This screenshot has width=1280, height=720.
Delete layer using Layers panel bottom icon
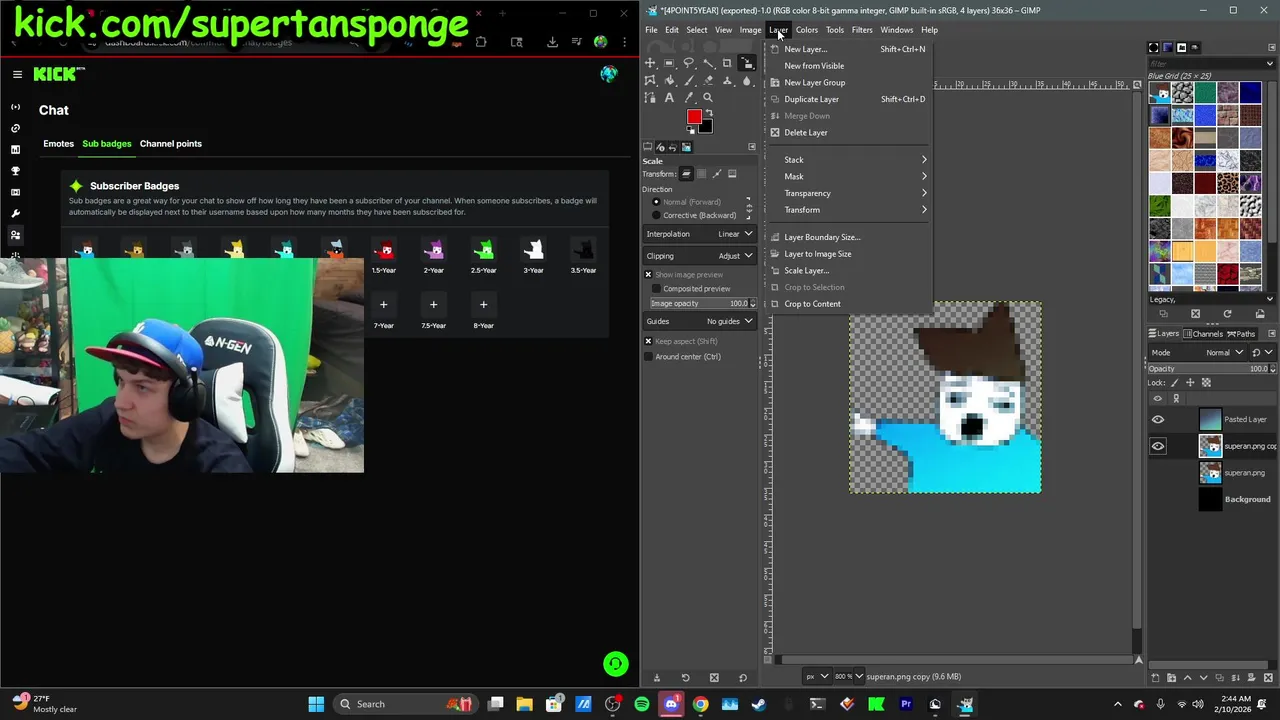(1268, 678)
